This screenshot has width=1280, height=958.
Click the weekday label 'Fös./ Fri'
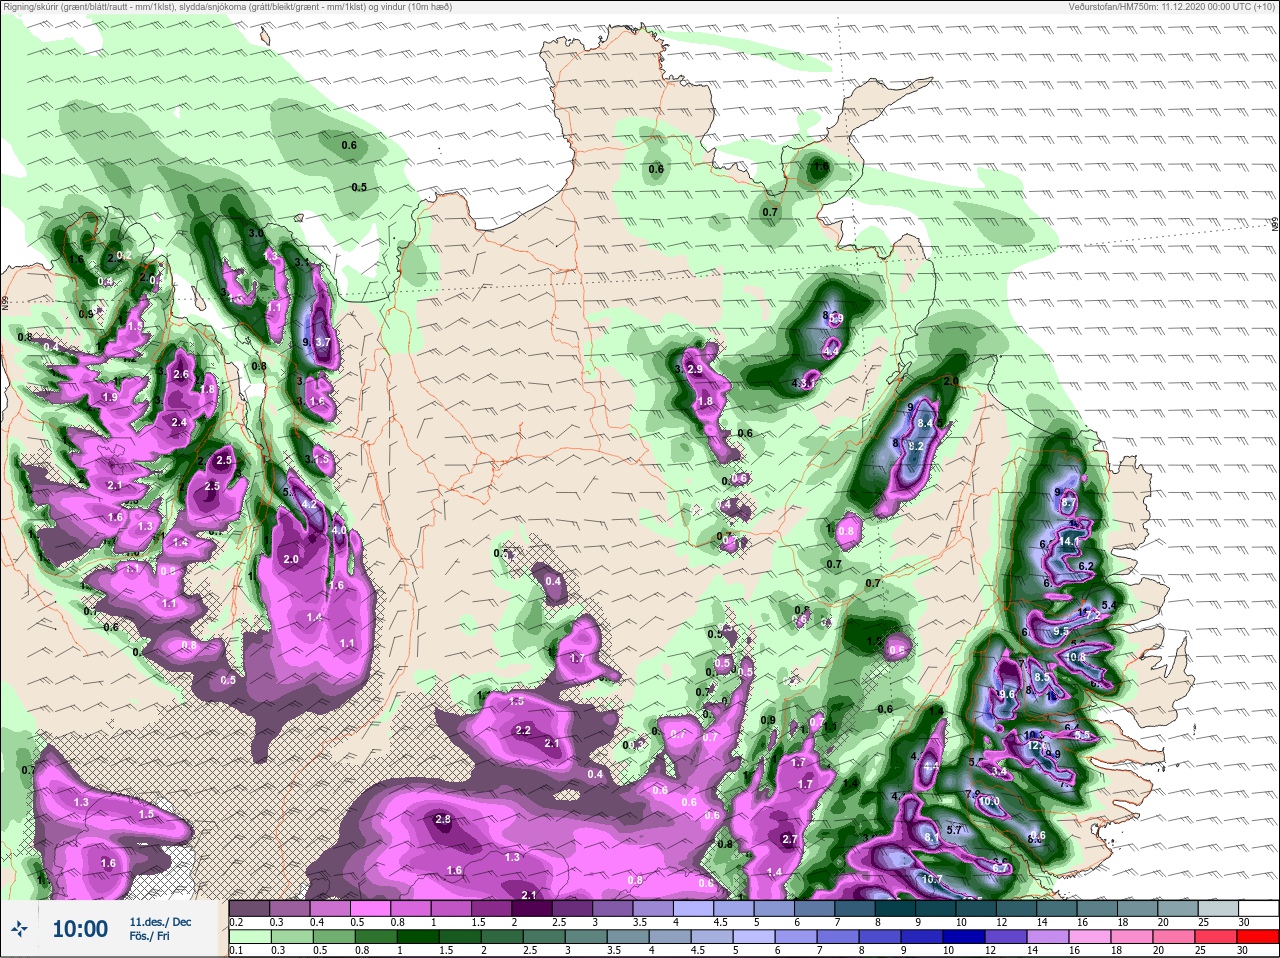[149, 938]
